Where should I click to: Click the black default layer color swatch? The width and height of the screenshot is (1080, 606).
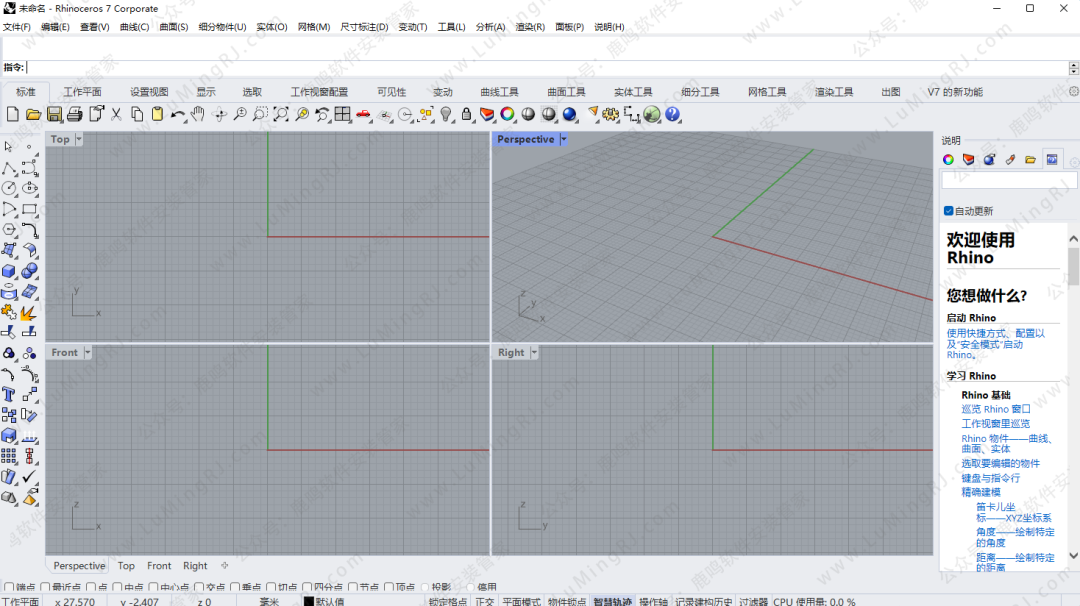click(309, 602)
